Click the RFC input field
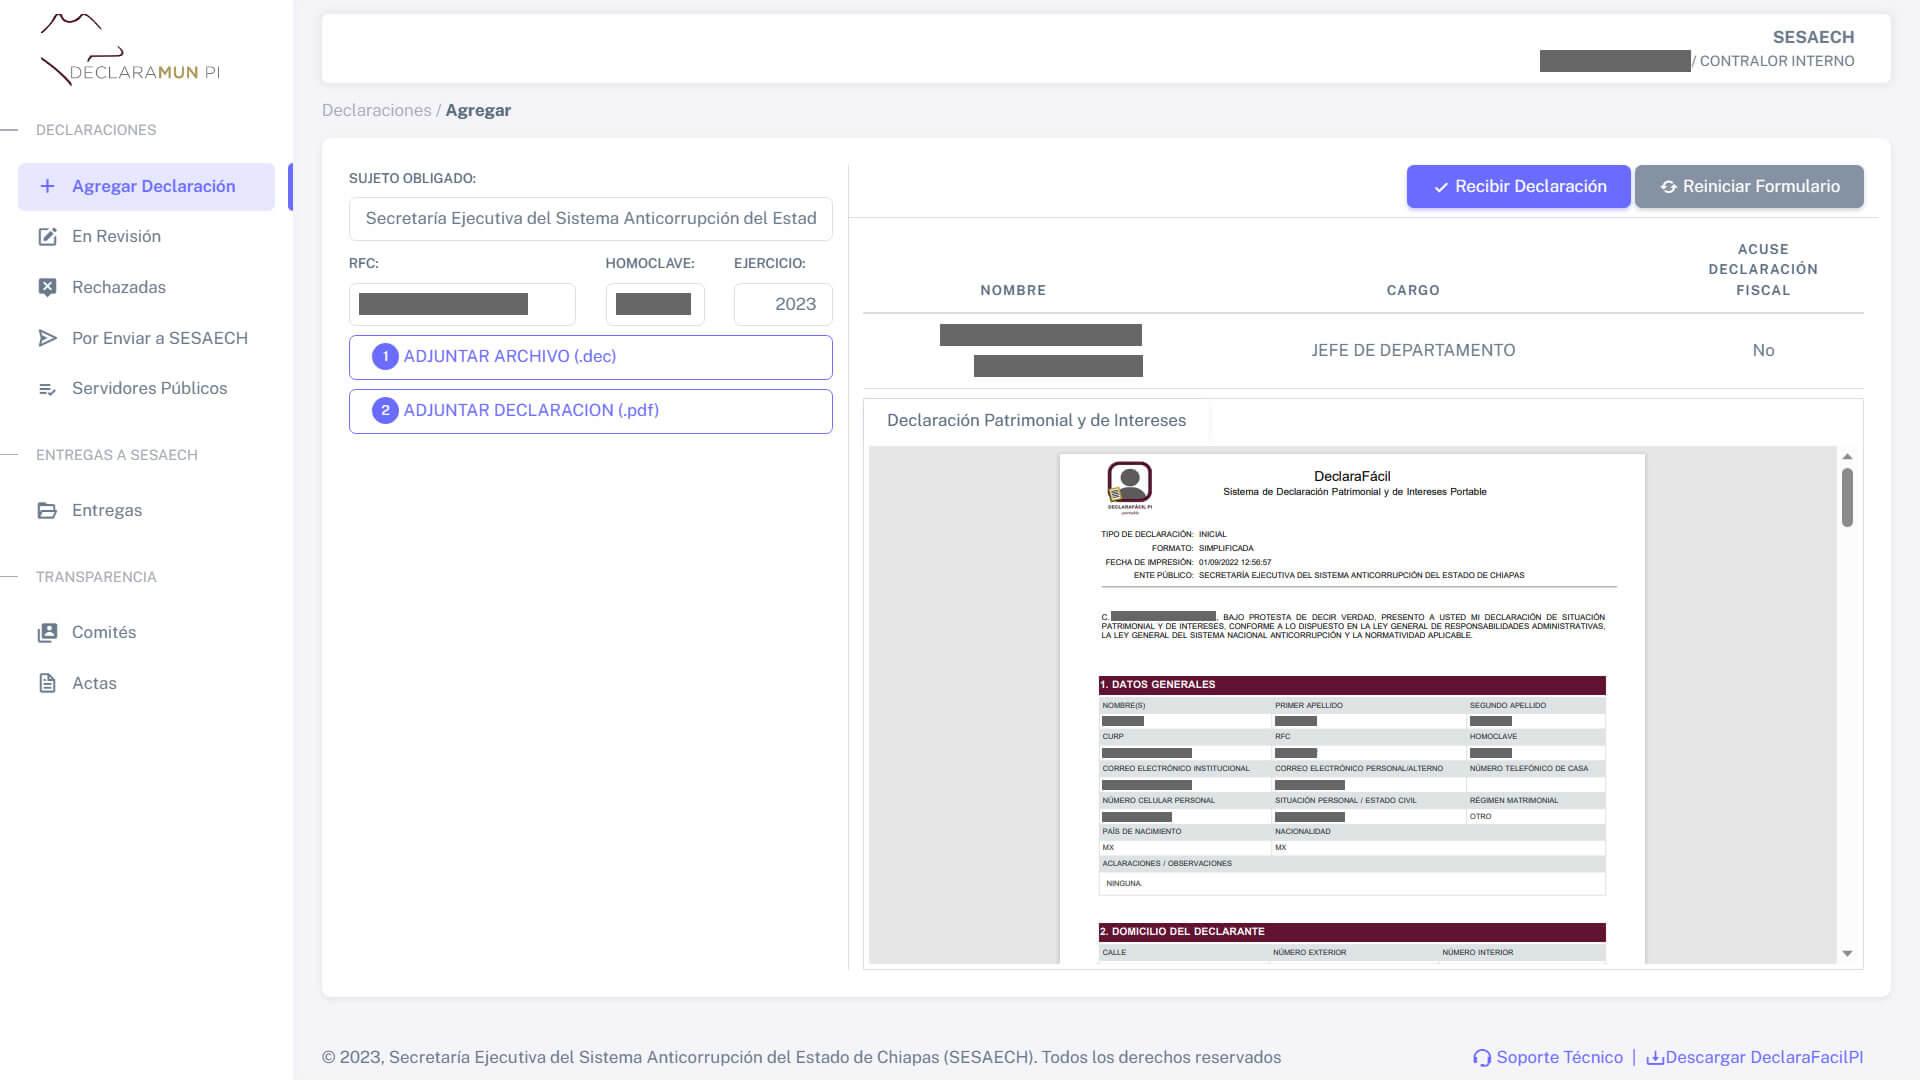Image resolution: width=1920 pixels, height=1080 pixels. [462, 304]
